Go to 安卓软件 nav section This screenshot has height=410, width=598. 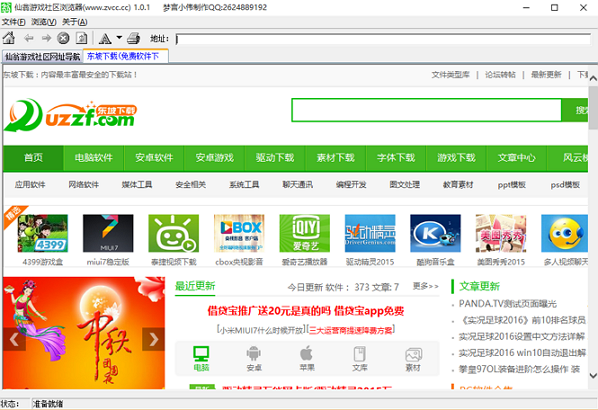pos(154,158)
